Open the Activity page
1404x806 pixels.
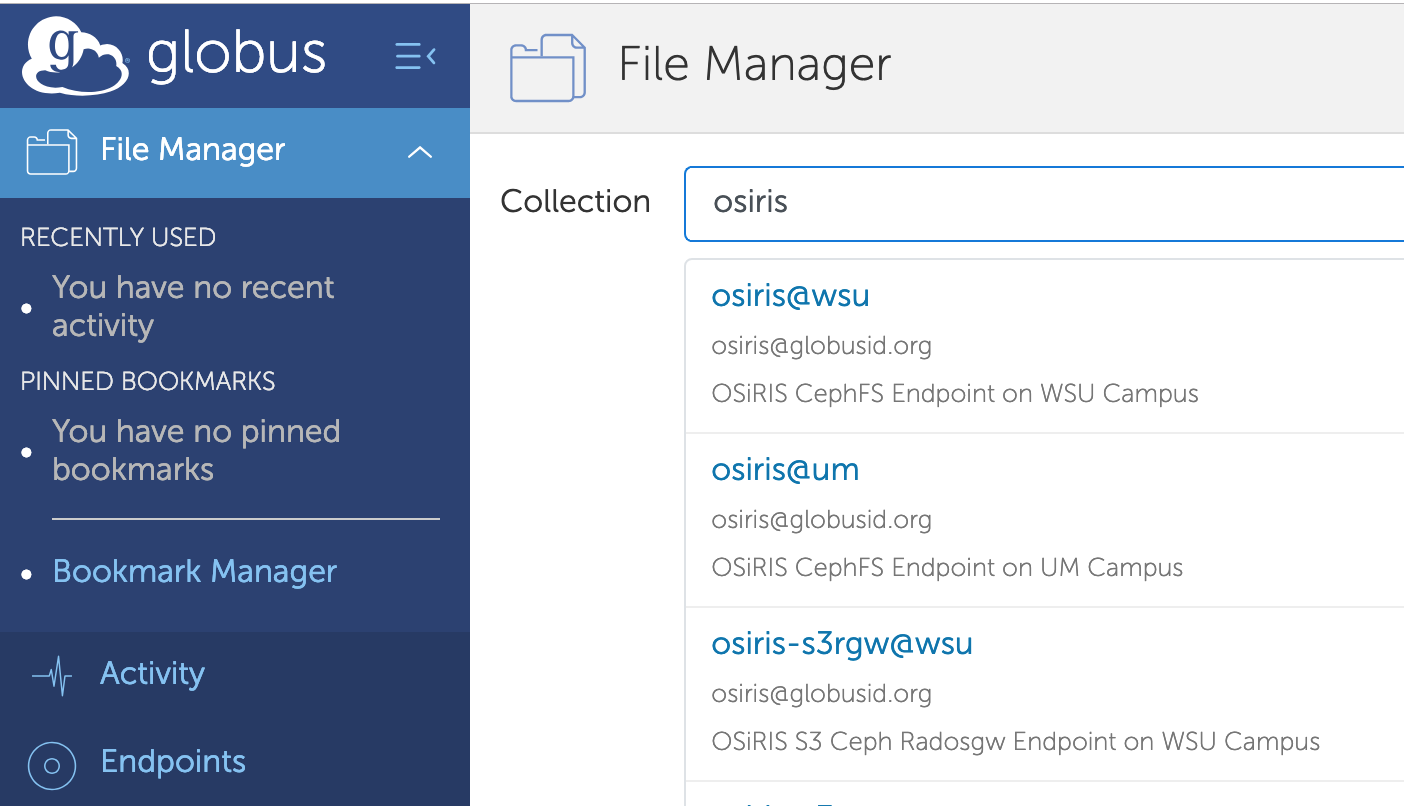pyautogui.click(x=152, y=673)
